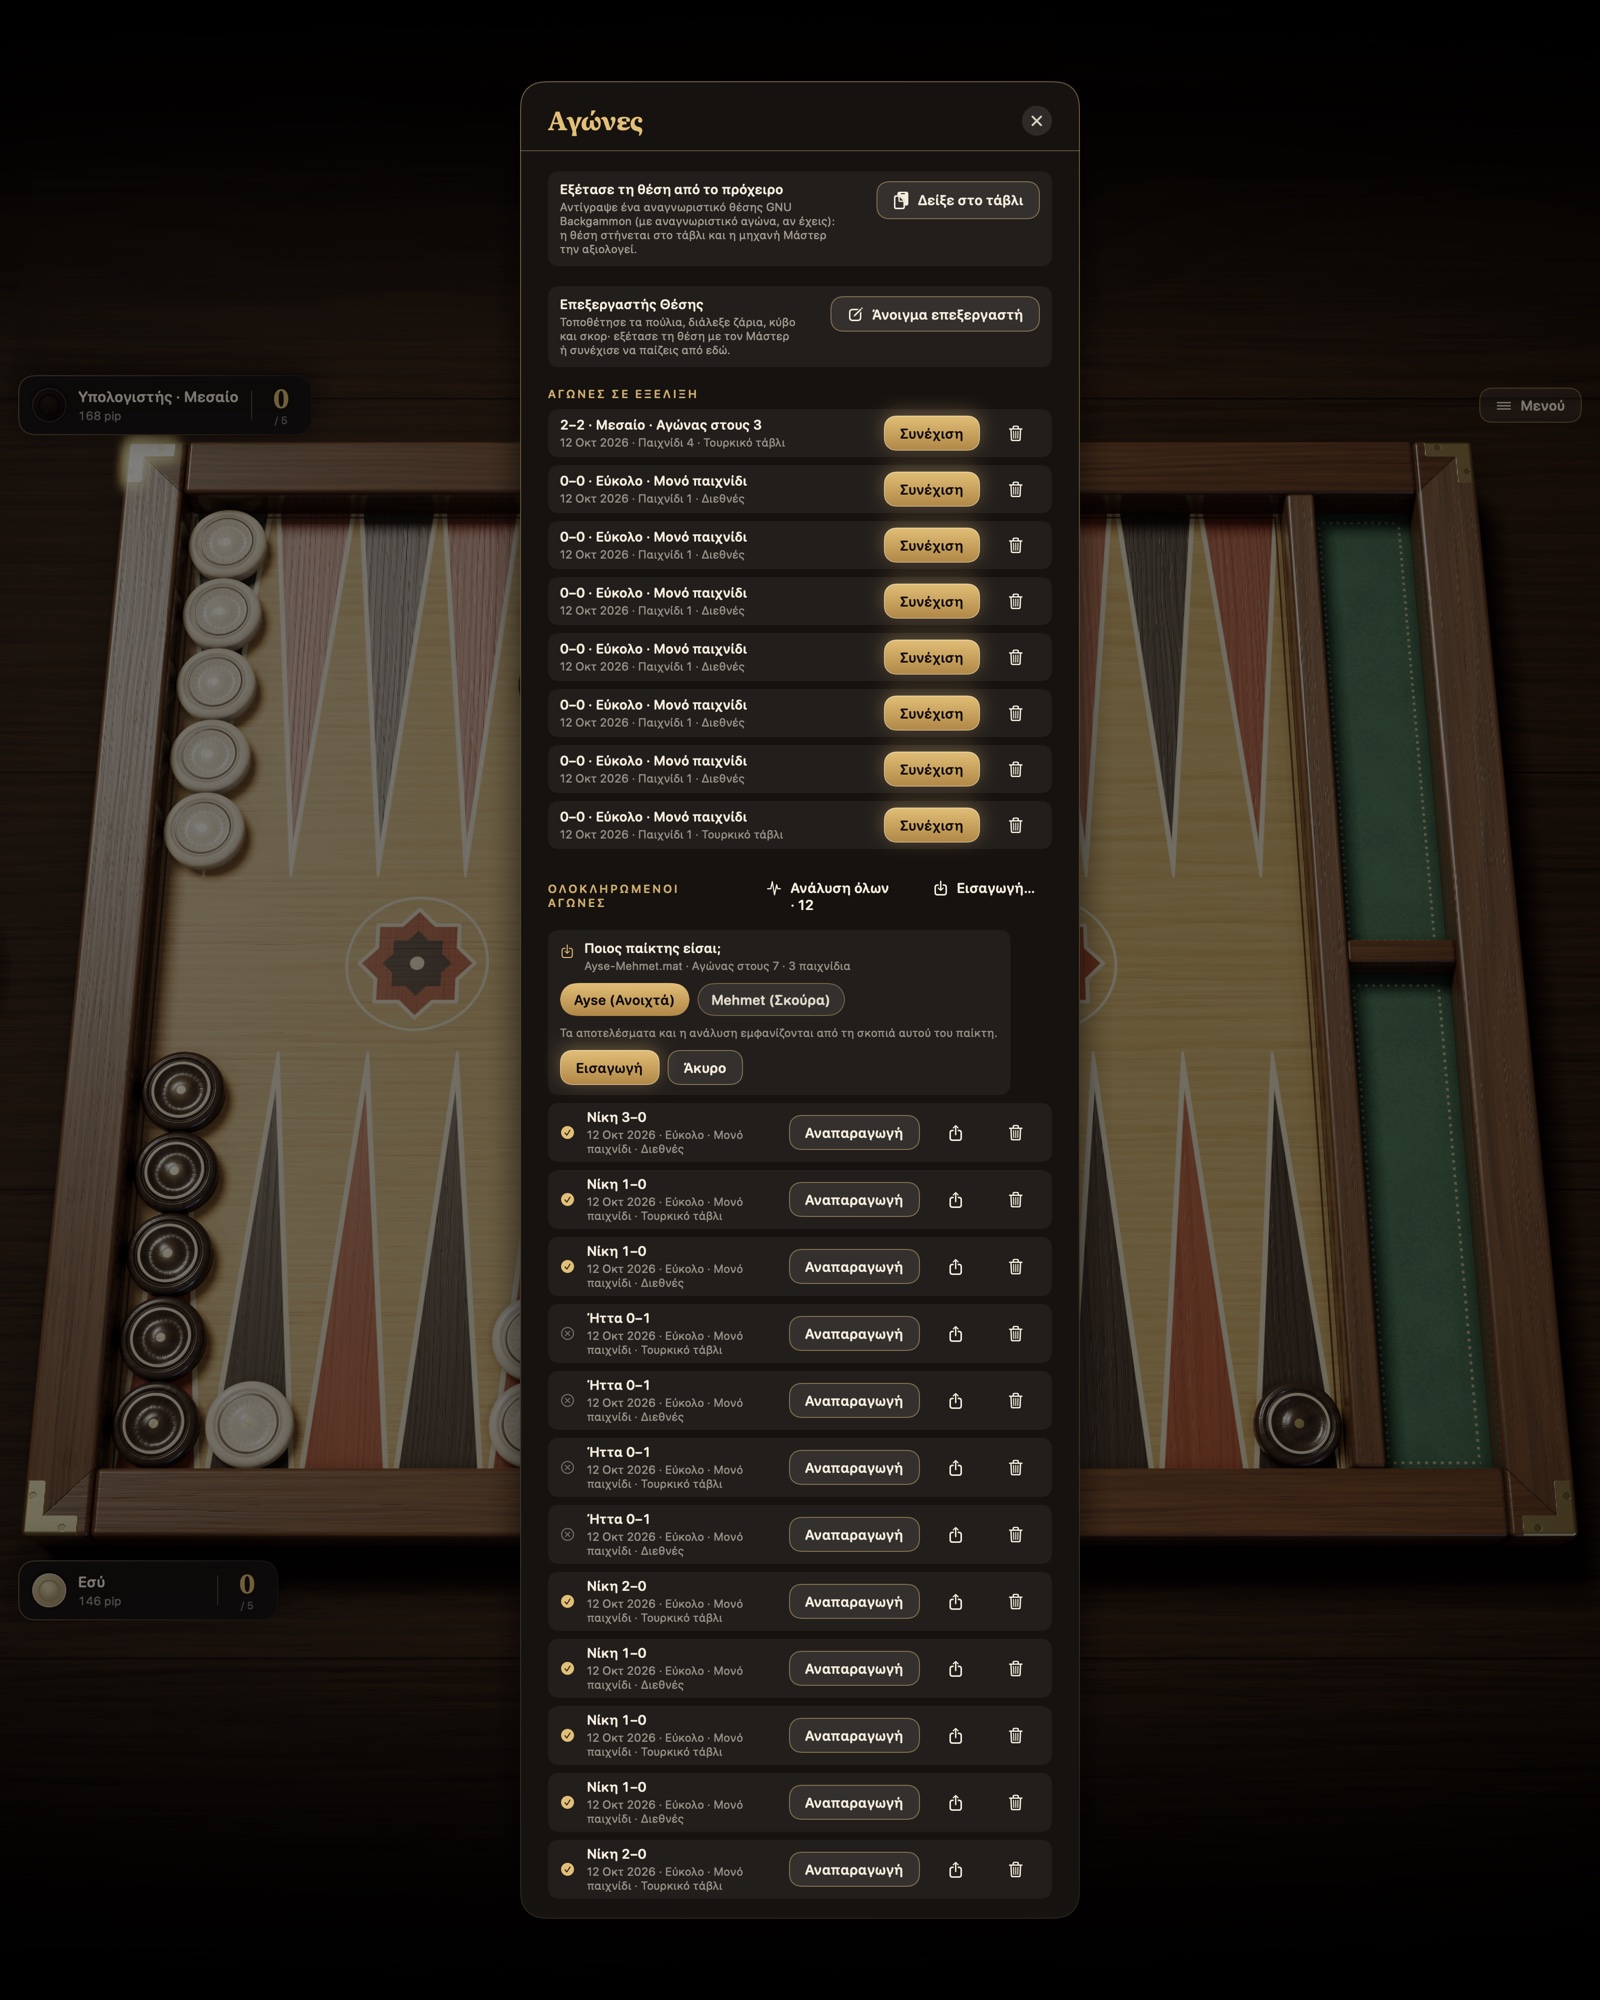Image resolution: width=1600 pixels, height=2000 pixels.
Task: Delete the 0–0 Τουρκικό τάβλι in-progress game
Action: tap(1015, 825)
